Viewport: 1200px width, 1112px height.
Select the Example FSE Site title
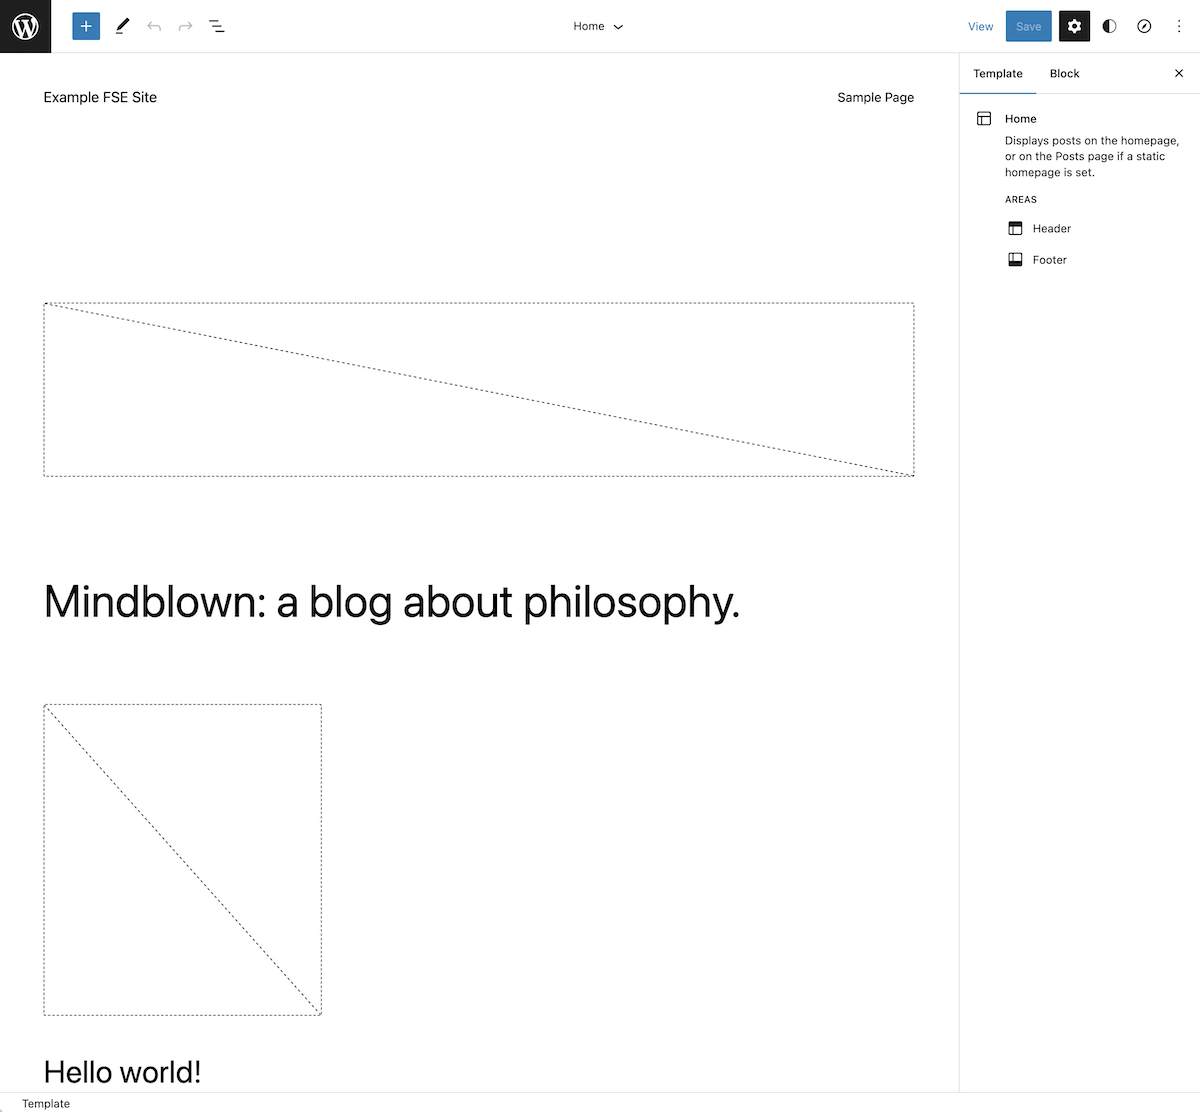(x=100, y=97)
